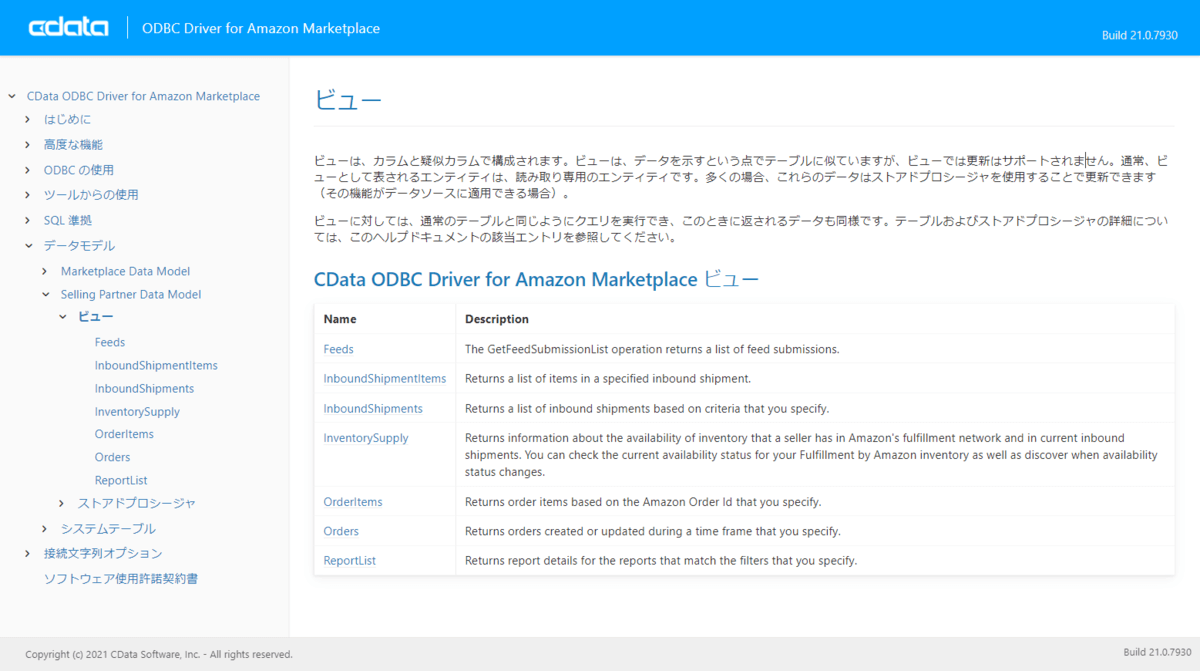Click 'Returns a list of inbound shipments' description
This screenshot has height=671, width=1200.
click(x=647, y=409)
